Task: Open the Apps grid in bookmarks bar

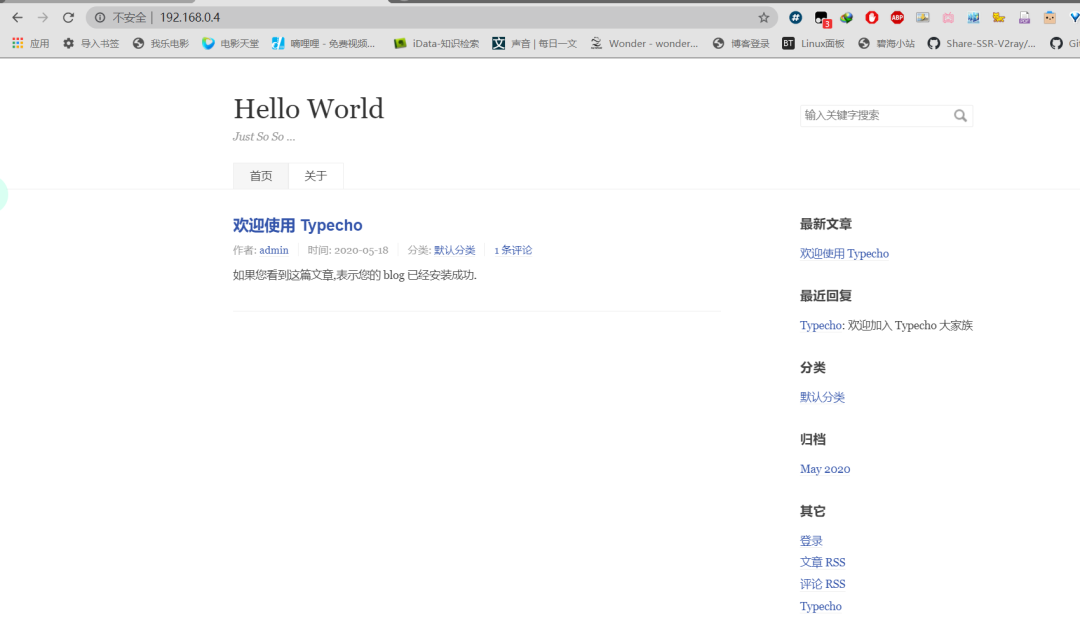Action: [x=30, y=43]
